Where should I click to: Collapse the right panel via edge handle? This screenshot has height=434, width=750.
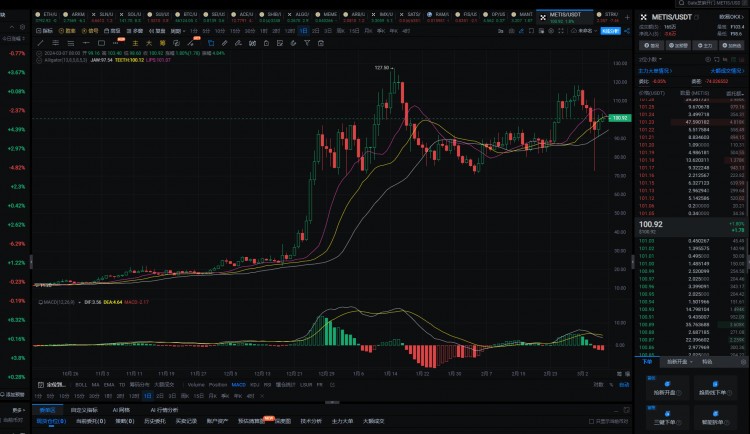click(x=633, y=262)
